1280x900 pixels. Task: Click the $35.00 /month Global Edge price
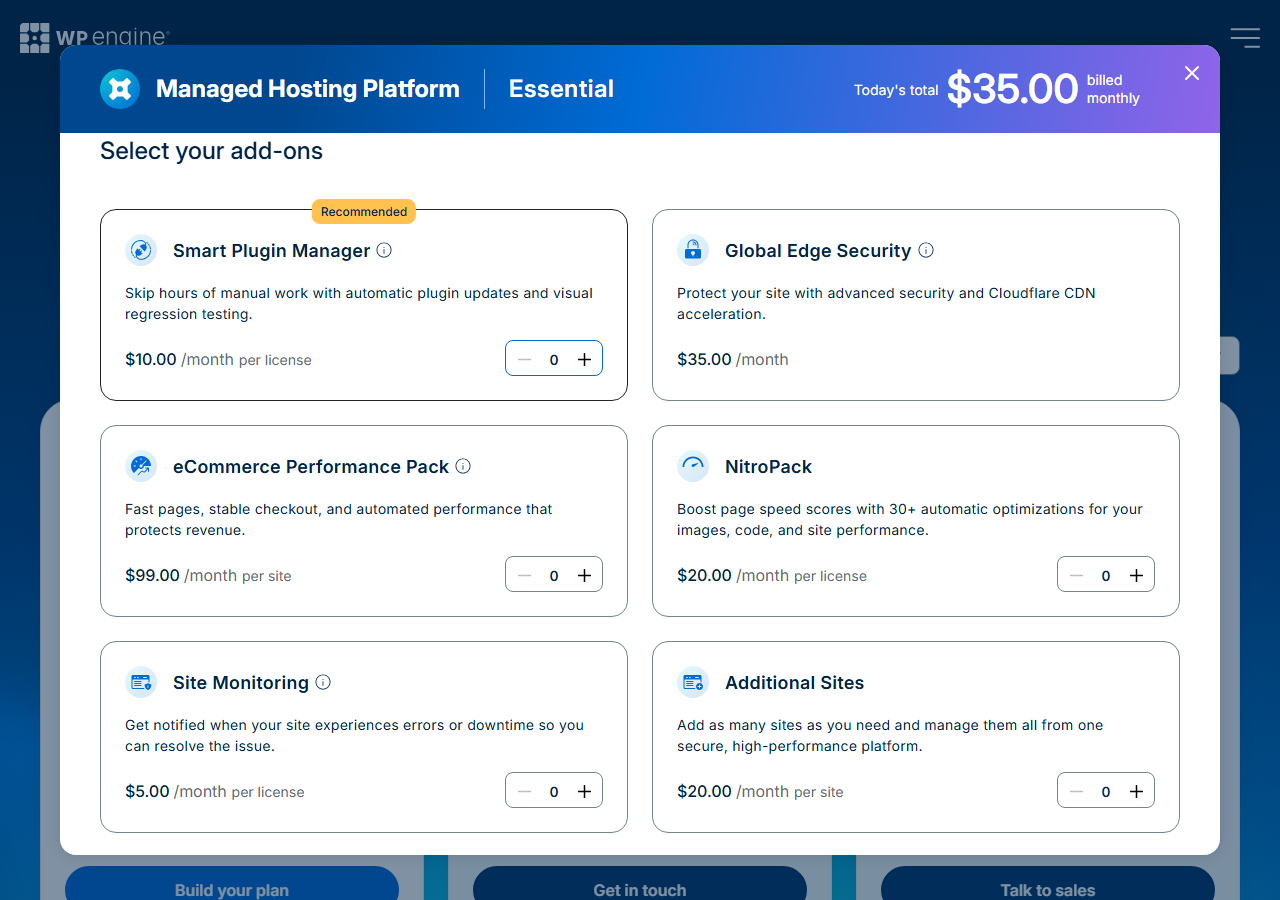pos(733,359)
